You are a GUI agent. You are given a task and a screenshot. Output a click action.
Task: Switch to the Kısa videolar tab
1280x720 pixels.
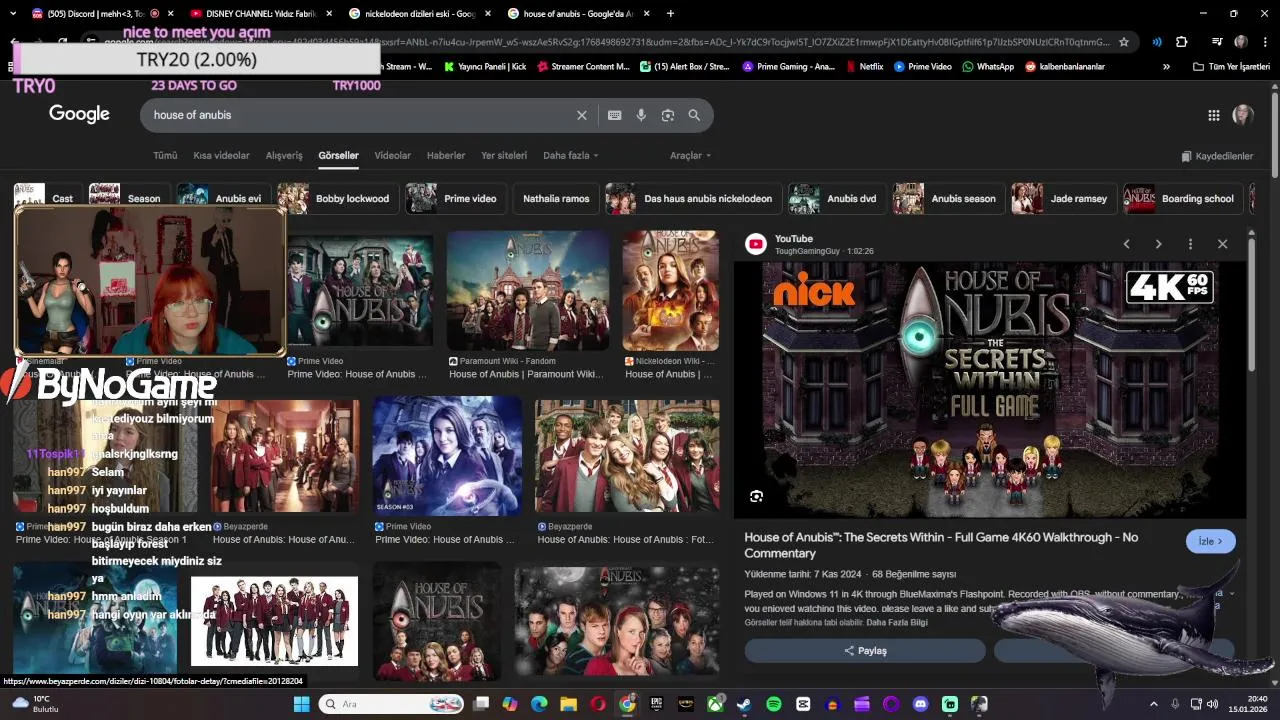(221, 156)
